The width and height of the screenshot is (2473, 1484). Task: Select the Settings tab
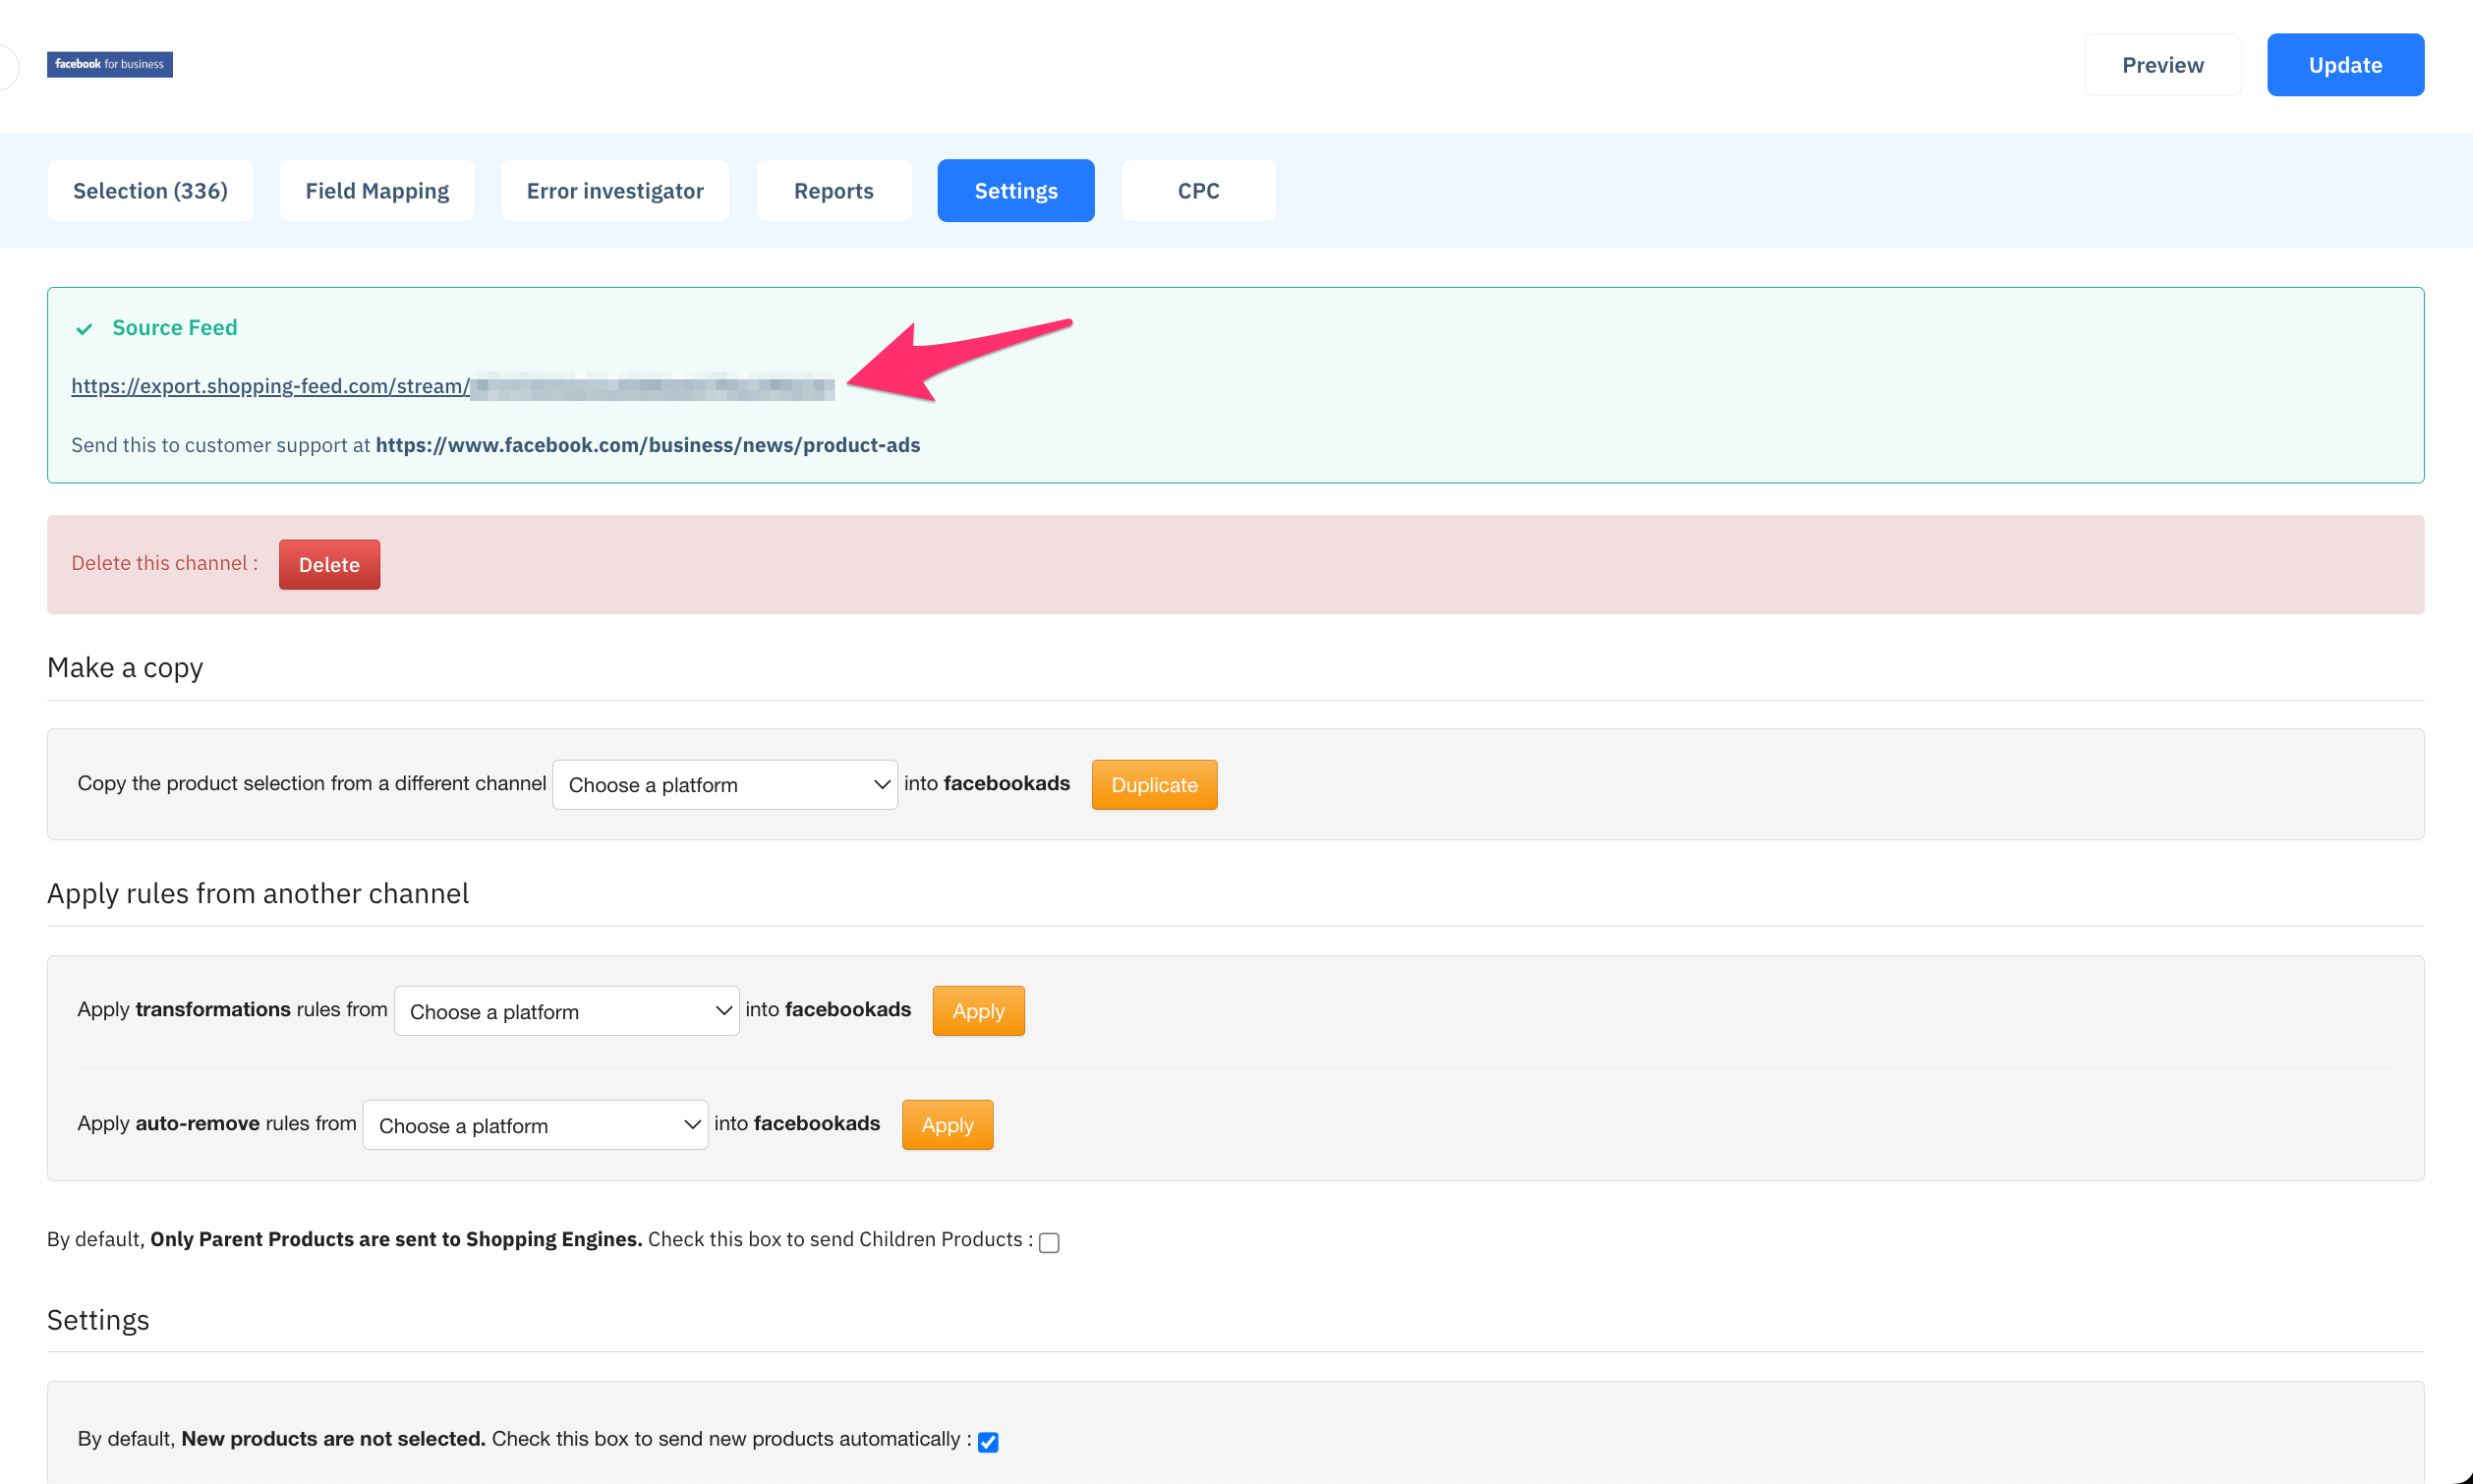pos(1016,190)
